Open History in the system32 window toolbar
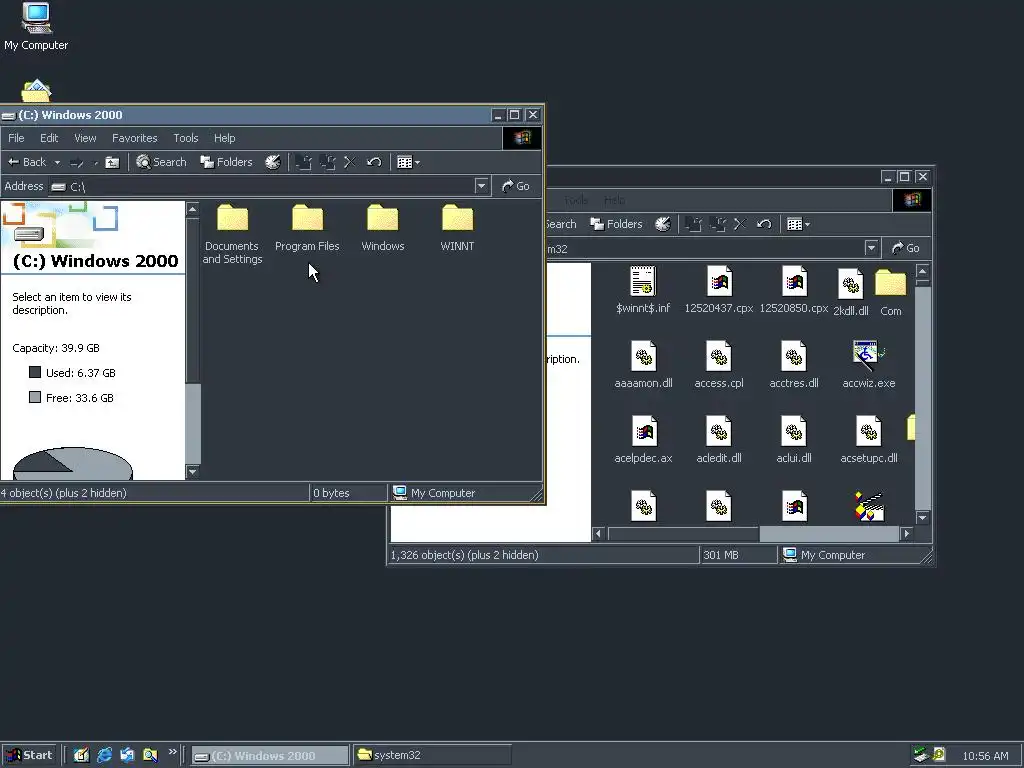 coord(663,224)
